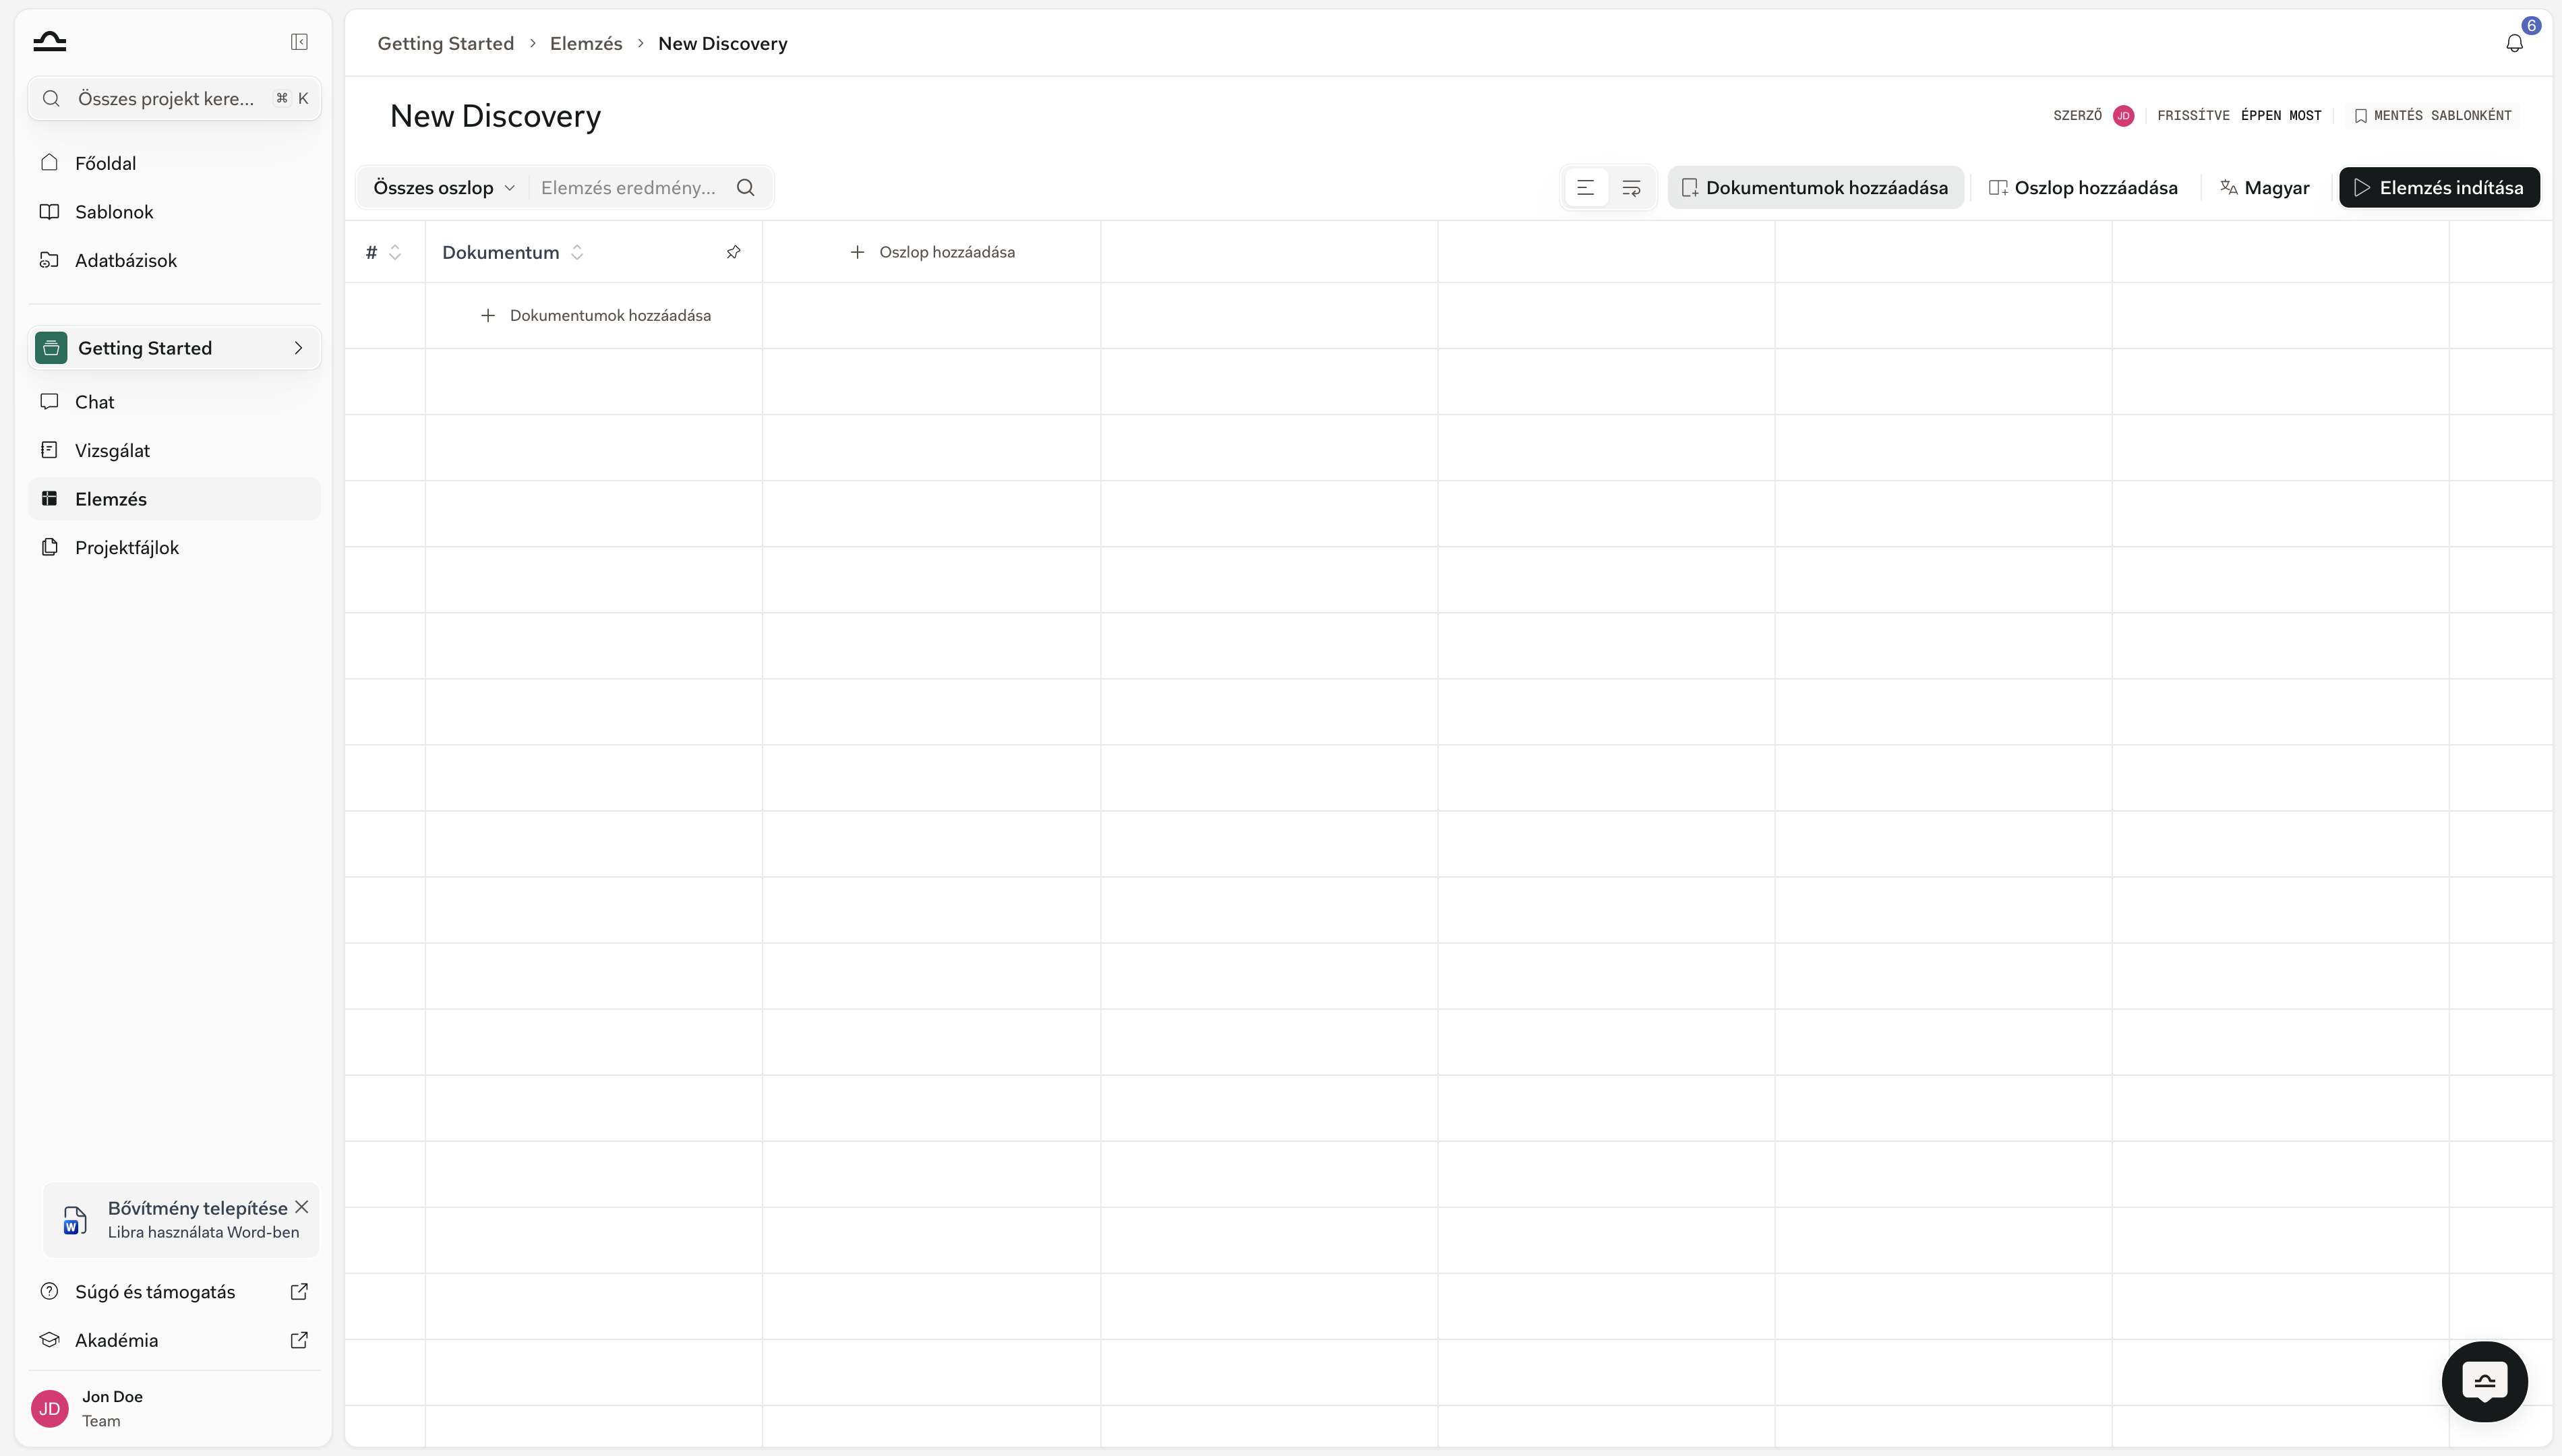
Task: Click Mentés sablonként button
Action: (2433, 116)
